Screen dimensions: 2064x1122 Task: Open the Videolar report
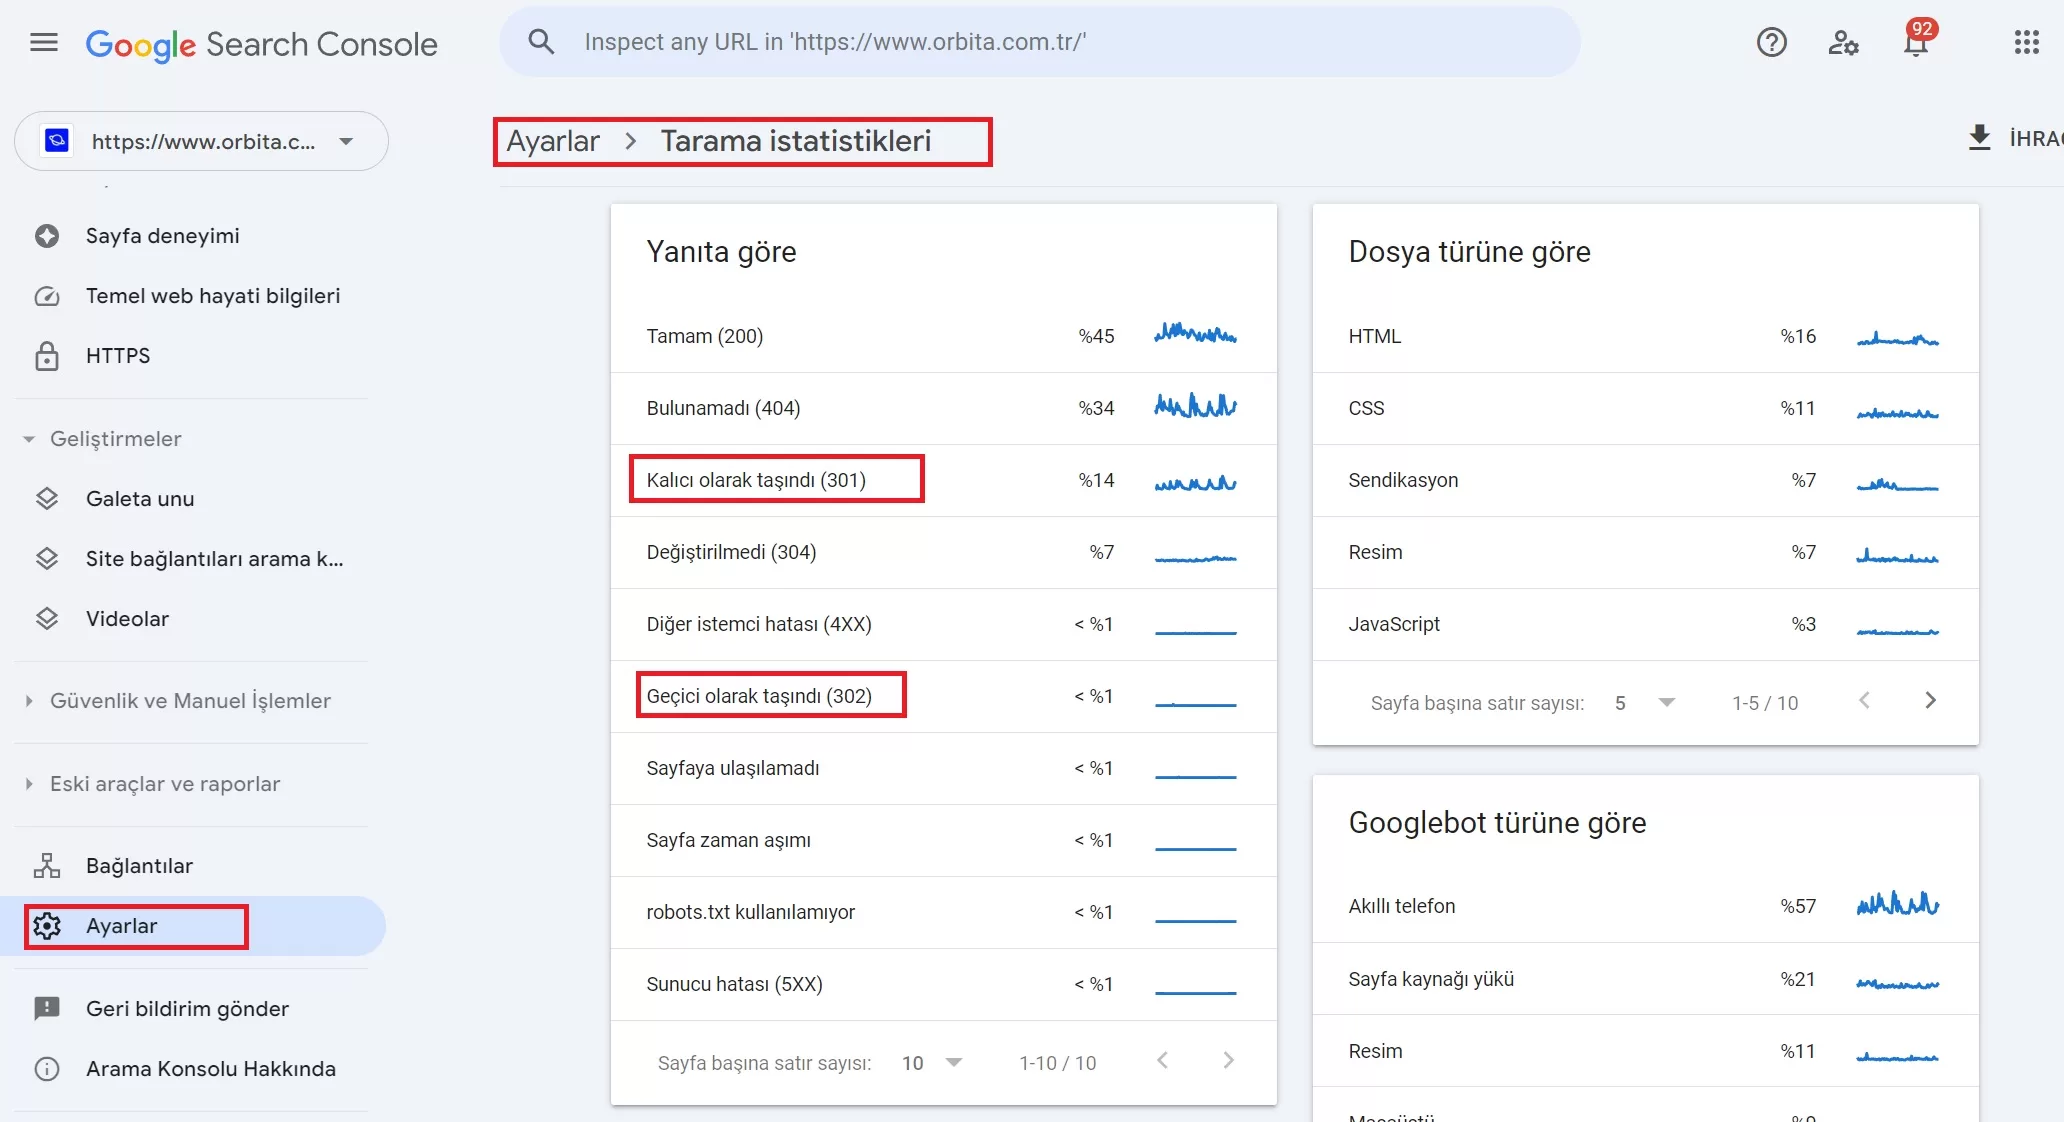coord(193,619)
